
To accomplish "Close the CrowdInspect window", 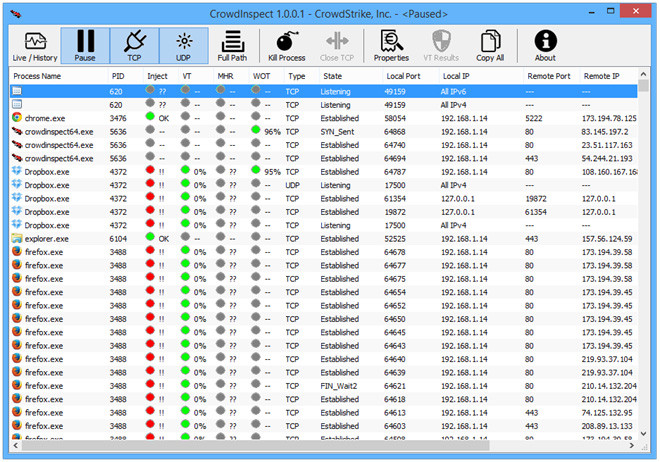I will [636, 11].
